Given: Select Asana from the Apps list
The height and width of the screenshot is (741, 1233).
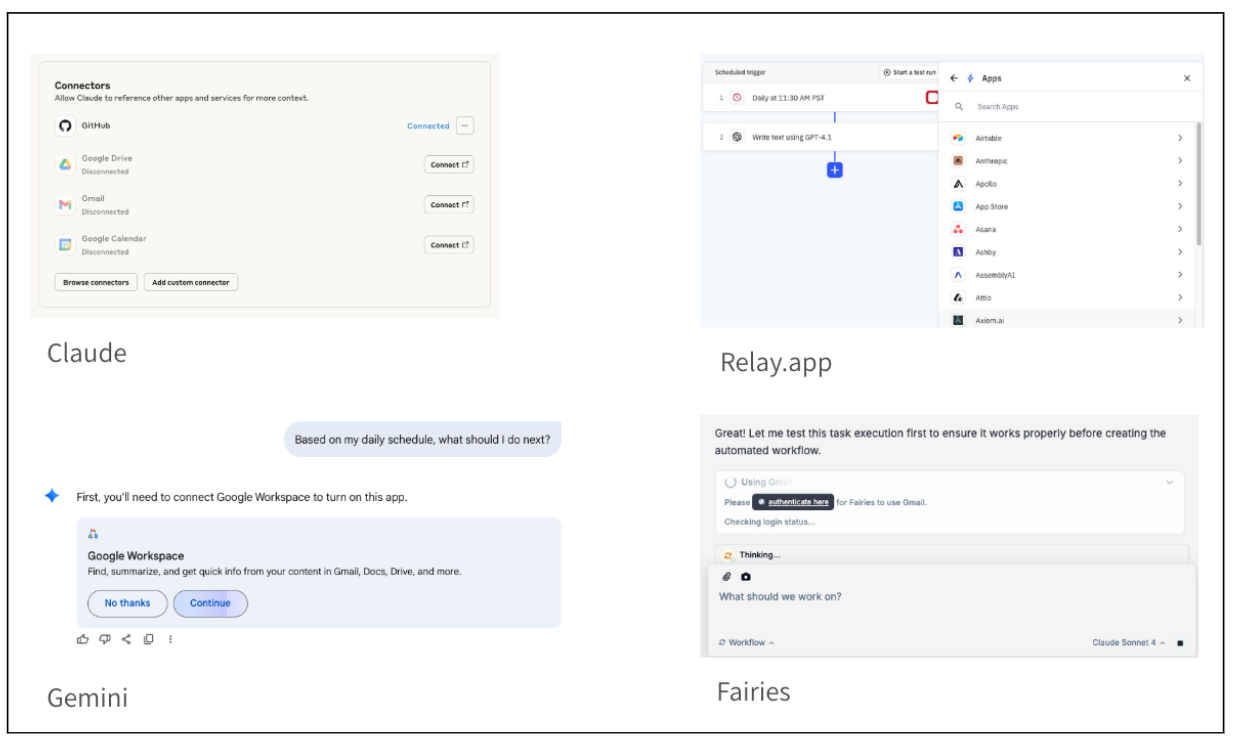Looking at the screenshot, I should pyautogui.click(x=987, y=229).
